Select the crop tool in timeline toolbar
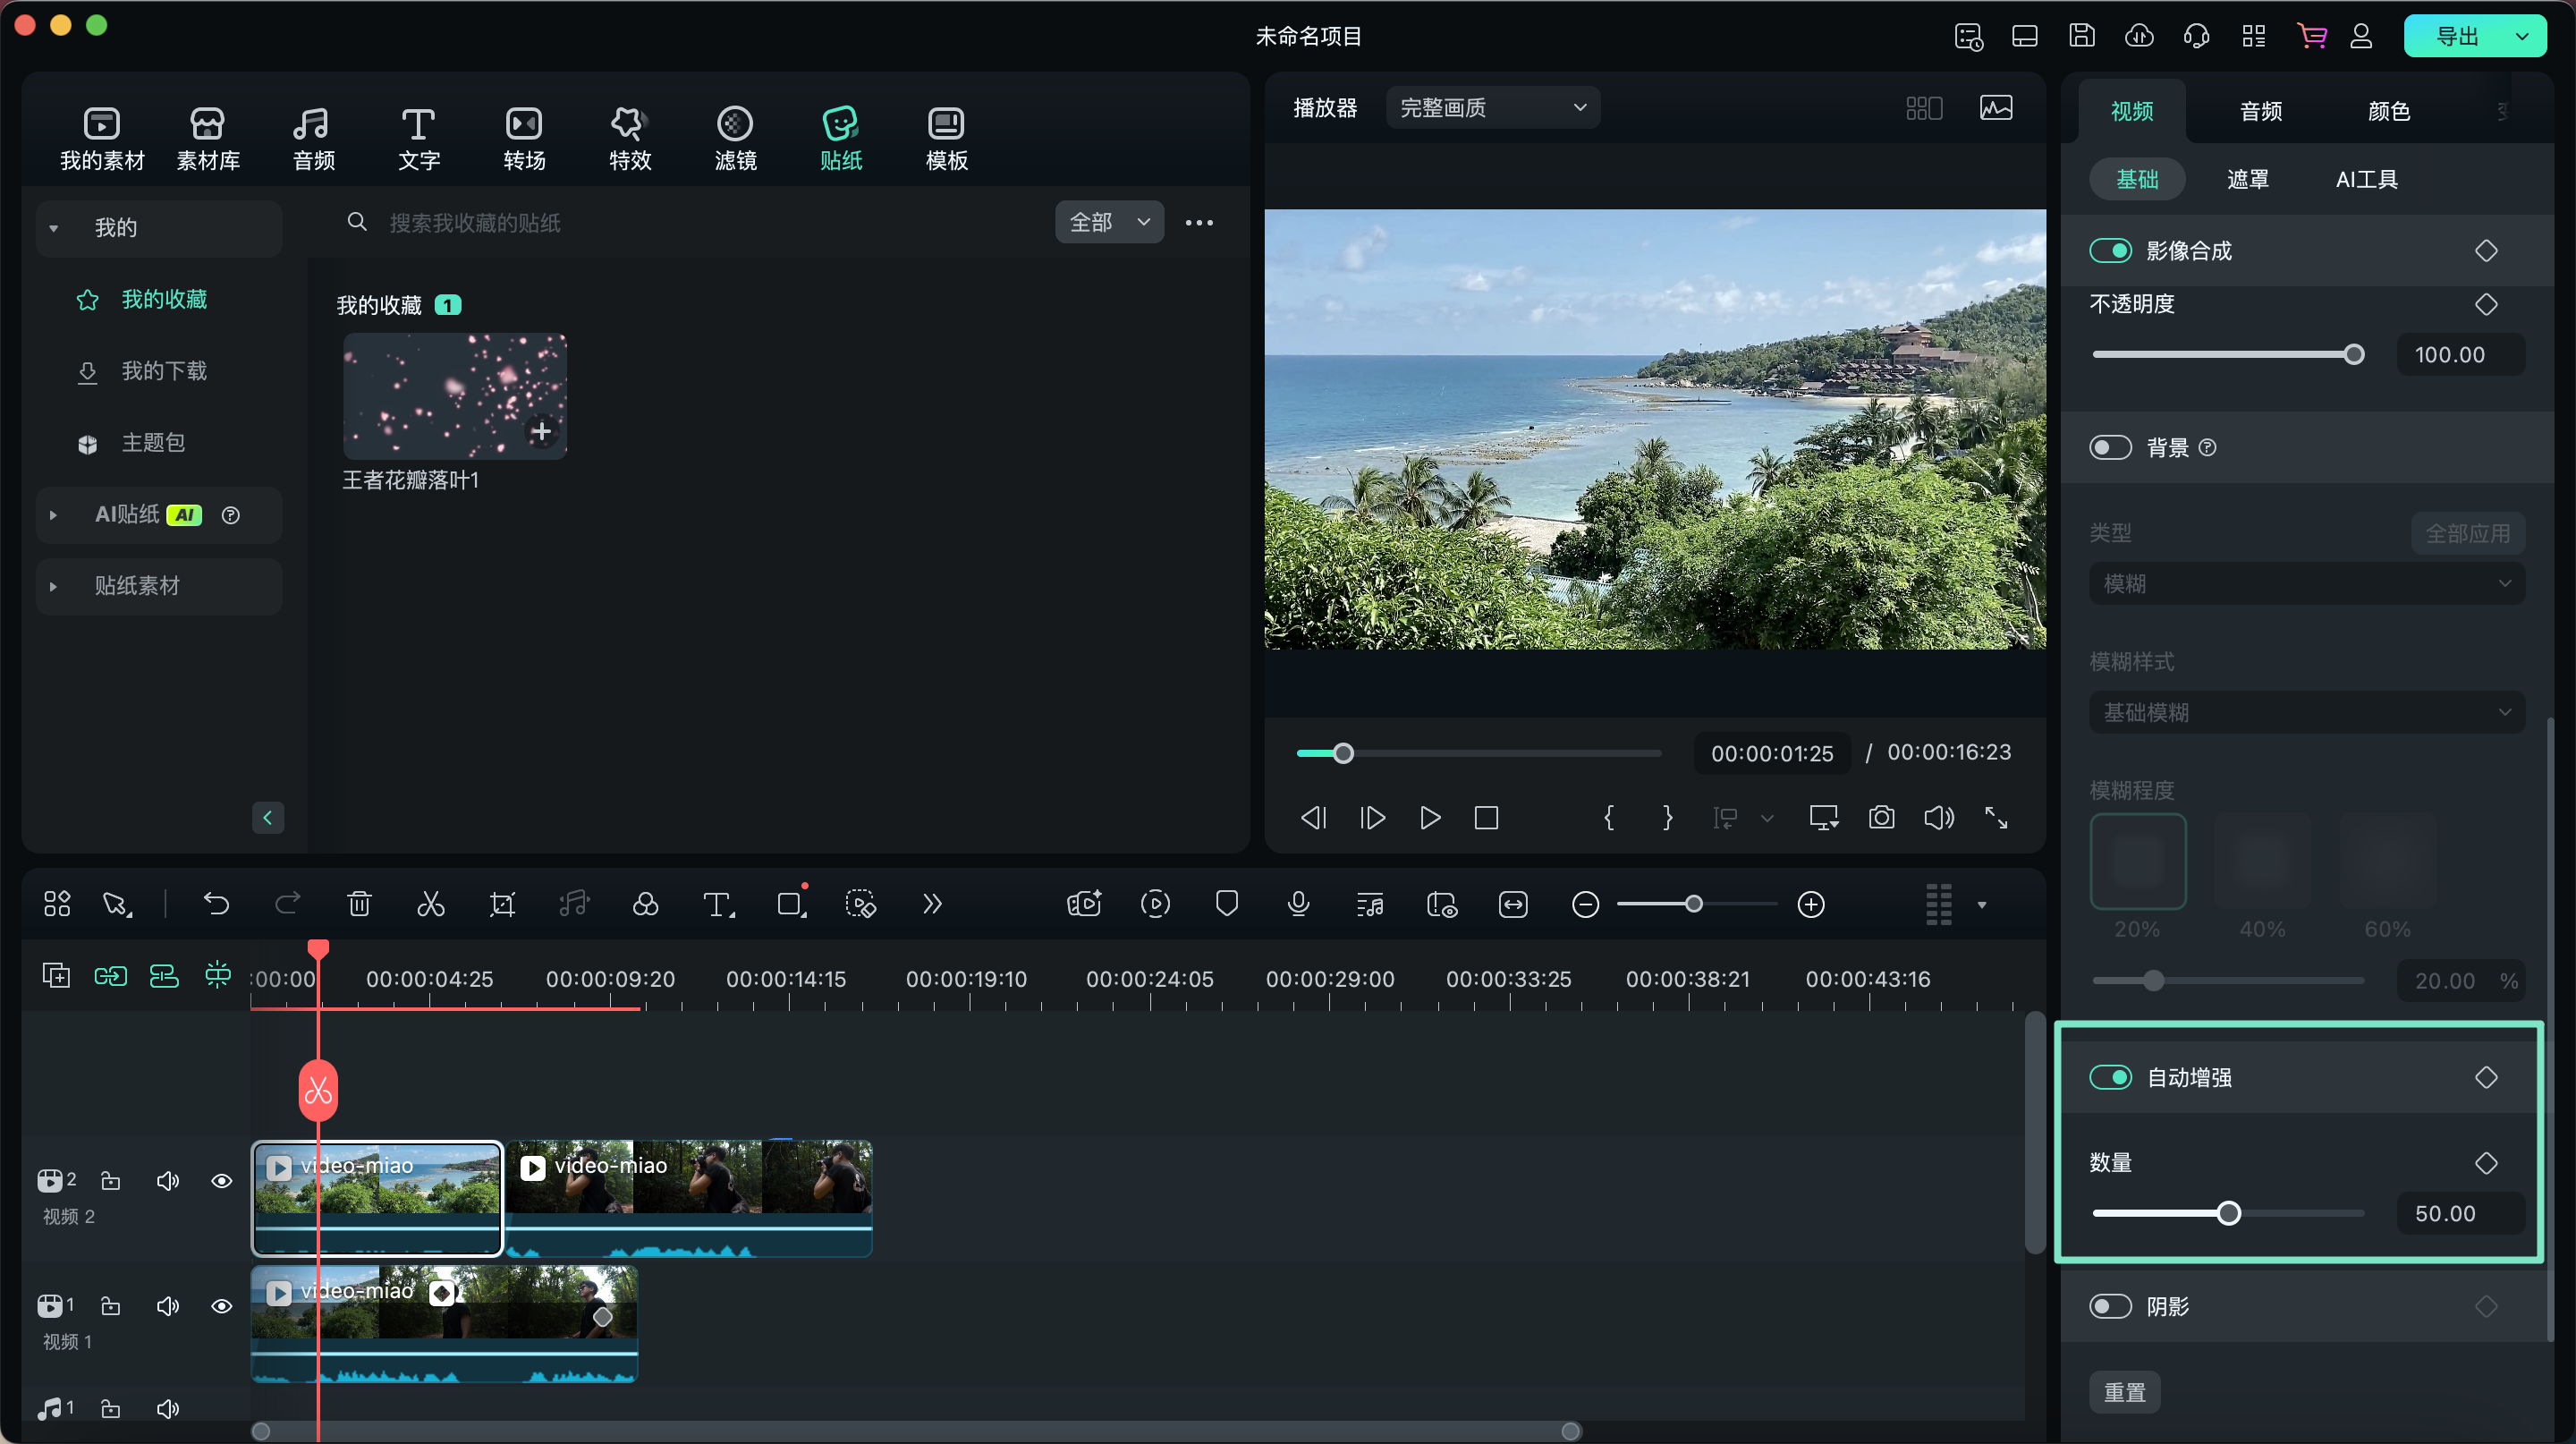Screen dimensions: 2576x1444 502,905
